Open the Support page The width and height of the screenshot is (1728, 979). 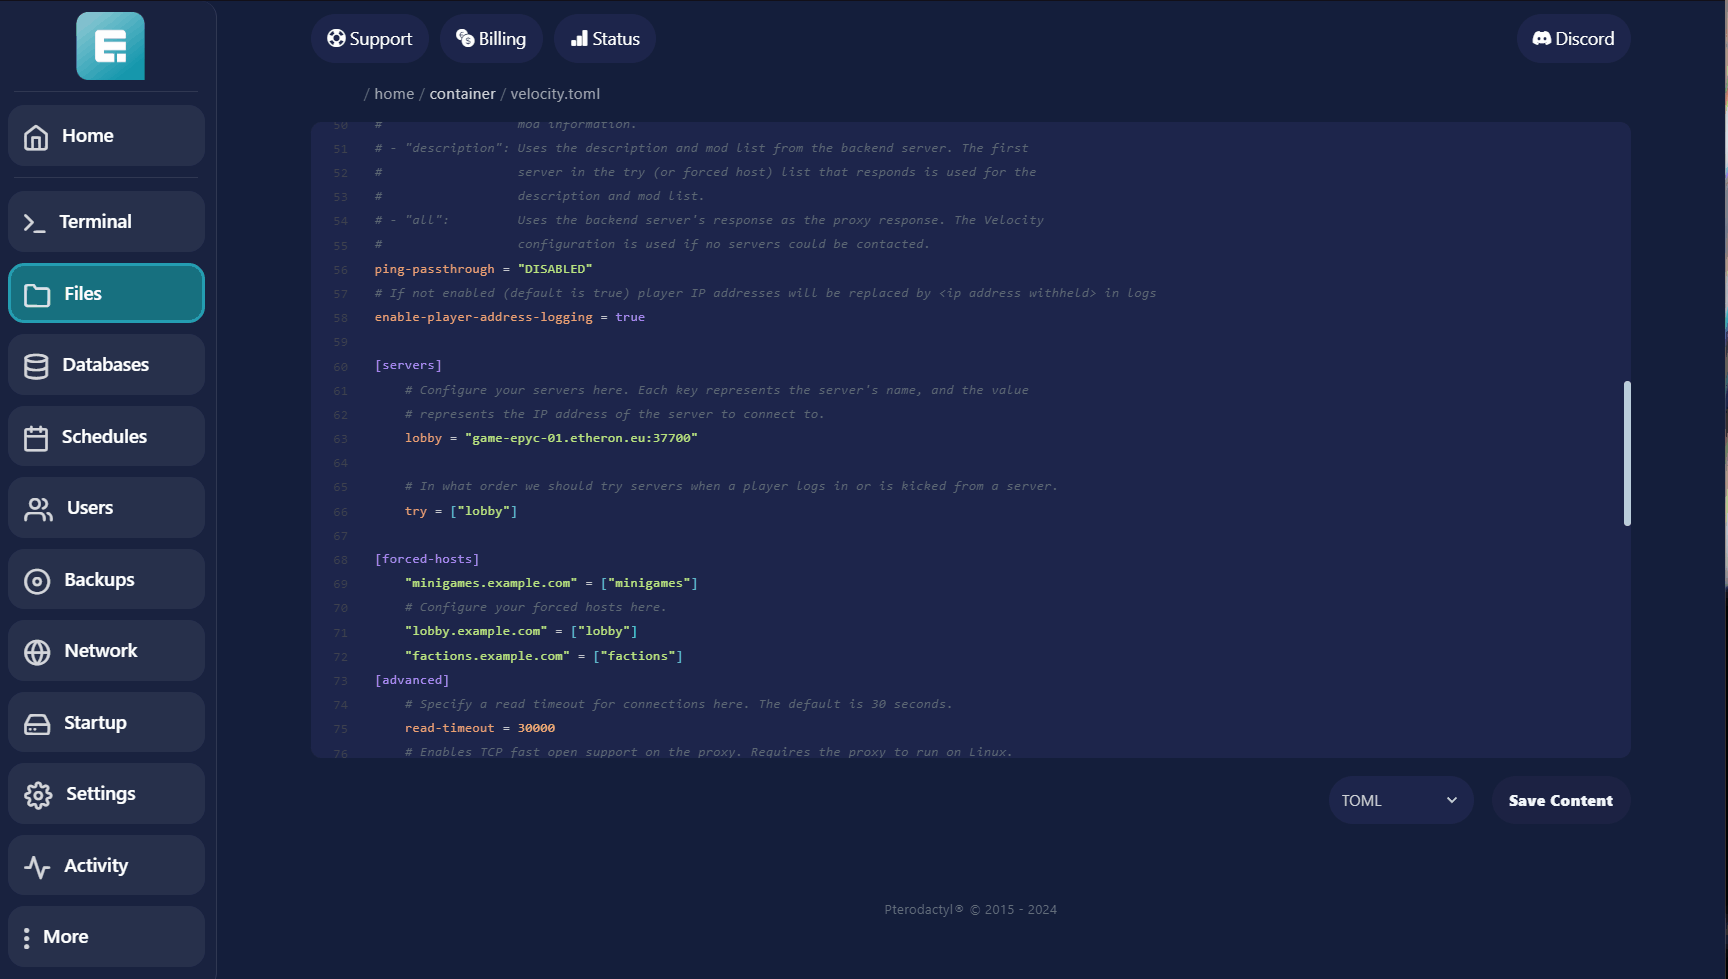coord(369,39)
